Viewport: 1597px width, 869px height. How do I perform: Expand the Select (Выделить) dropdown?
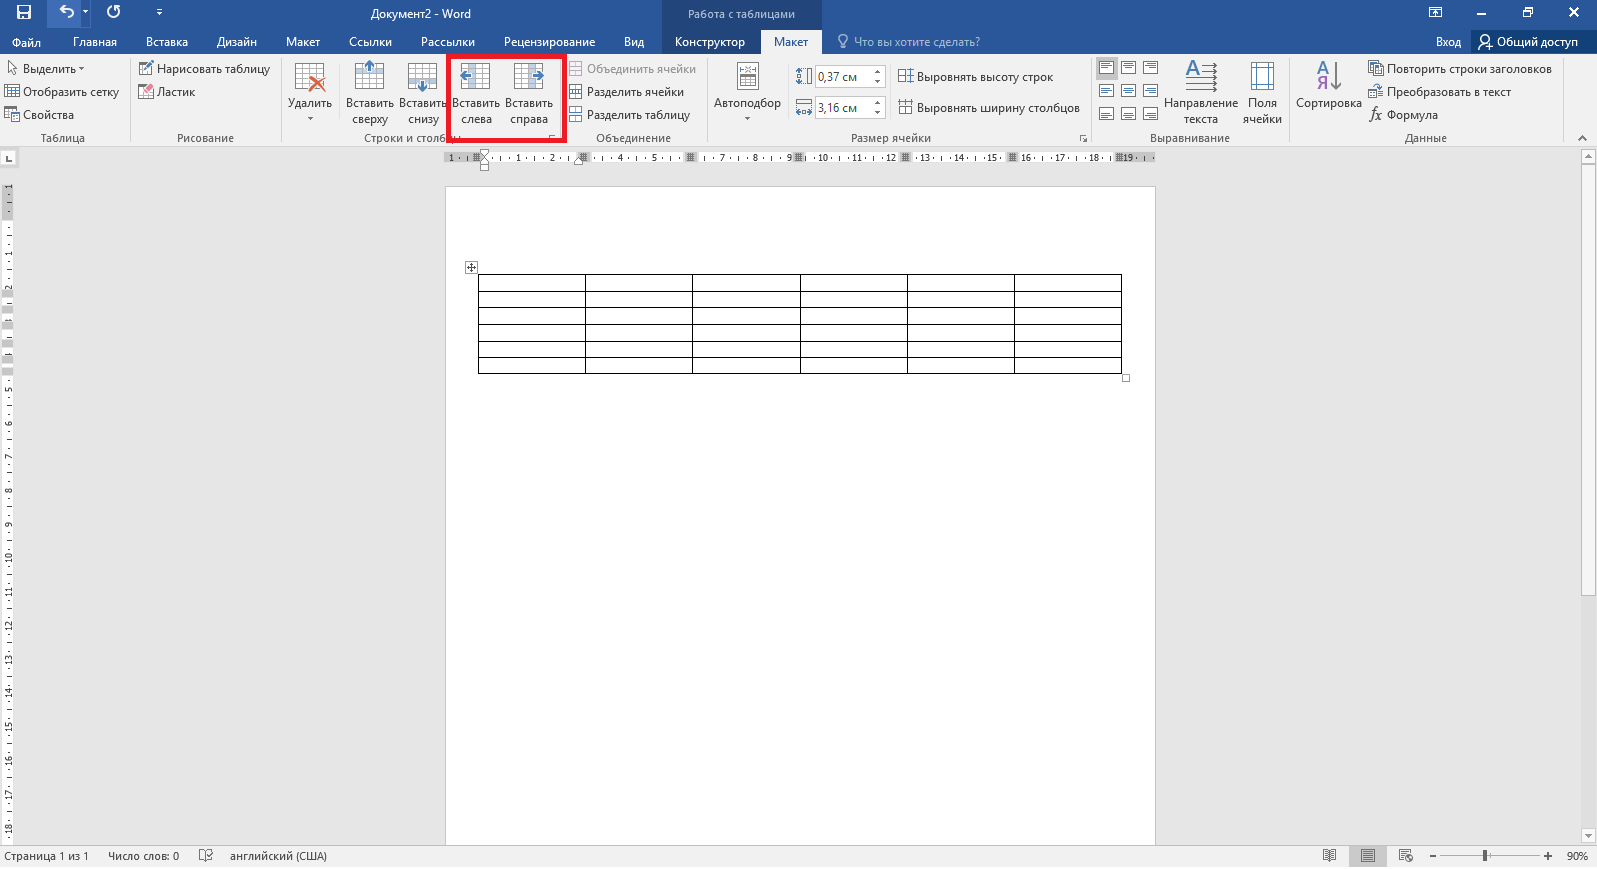(x=47, y=69)
